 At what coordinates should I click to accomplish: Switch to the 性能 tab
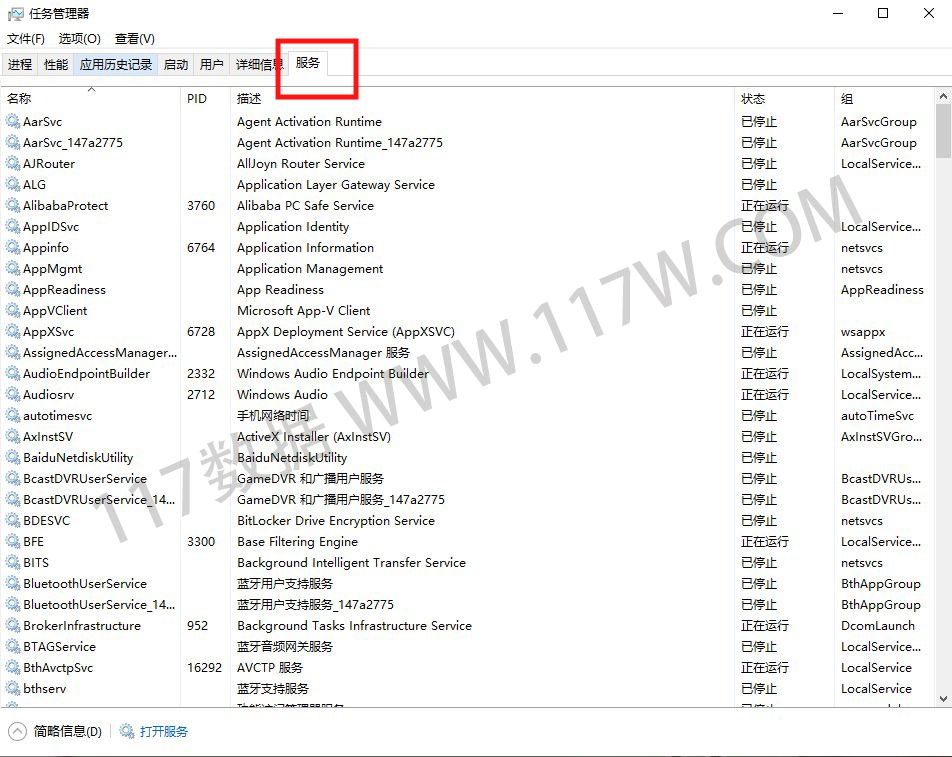(x=56, y=65)
